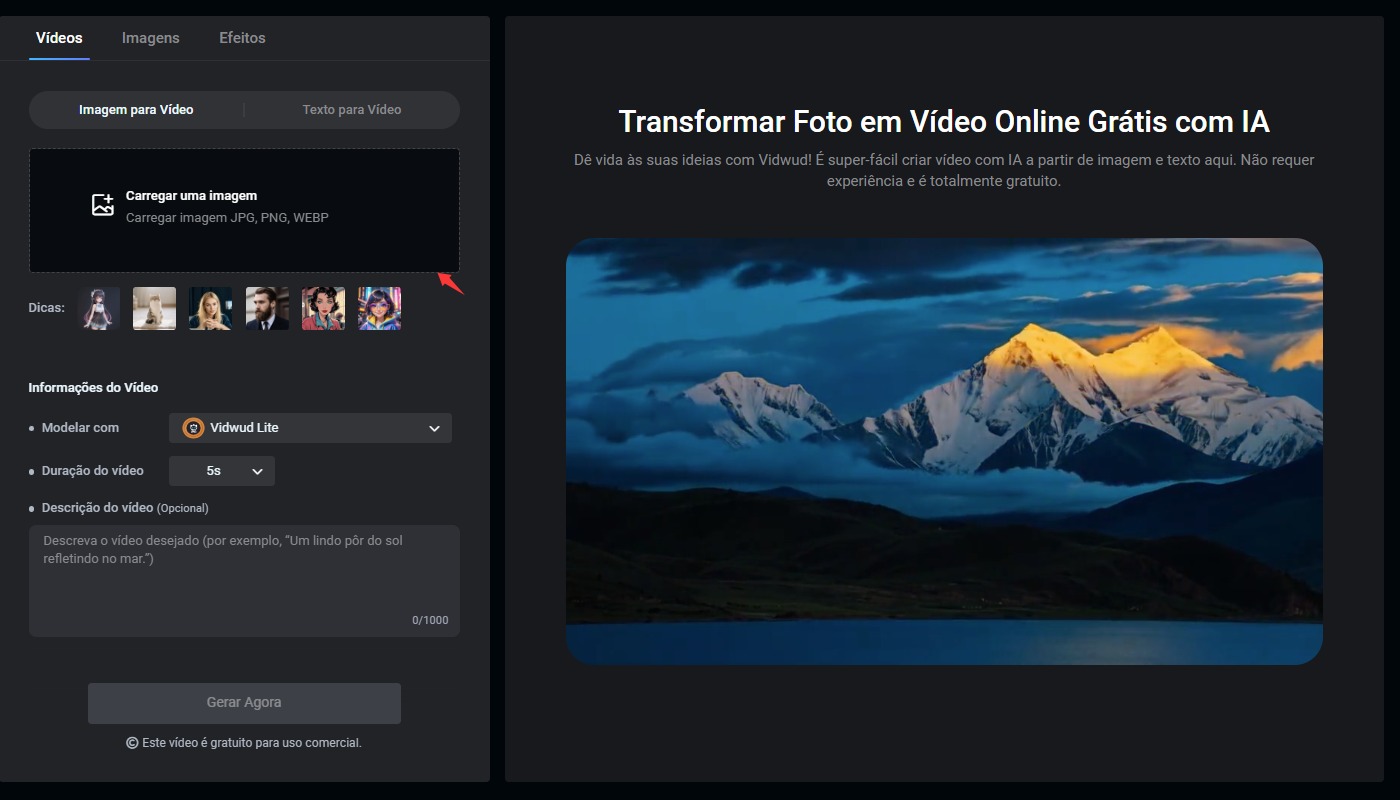Click 'Carregar uma imagem' upload area
The height and width of the screenshot is (800, 1400).
pos(244,210)
